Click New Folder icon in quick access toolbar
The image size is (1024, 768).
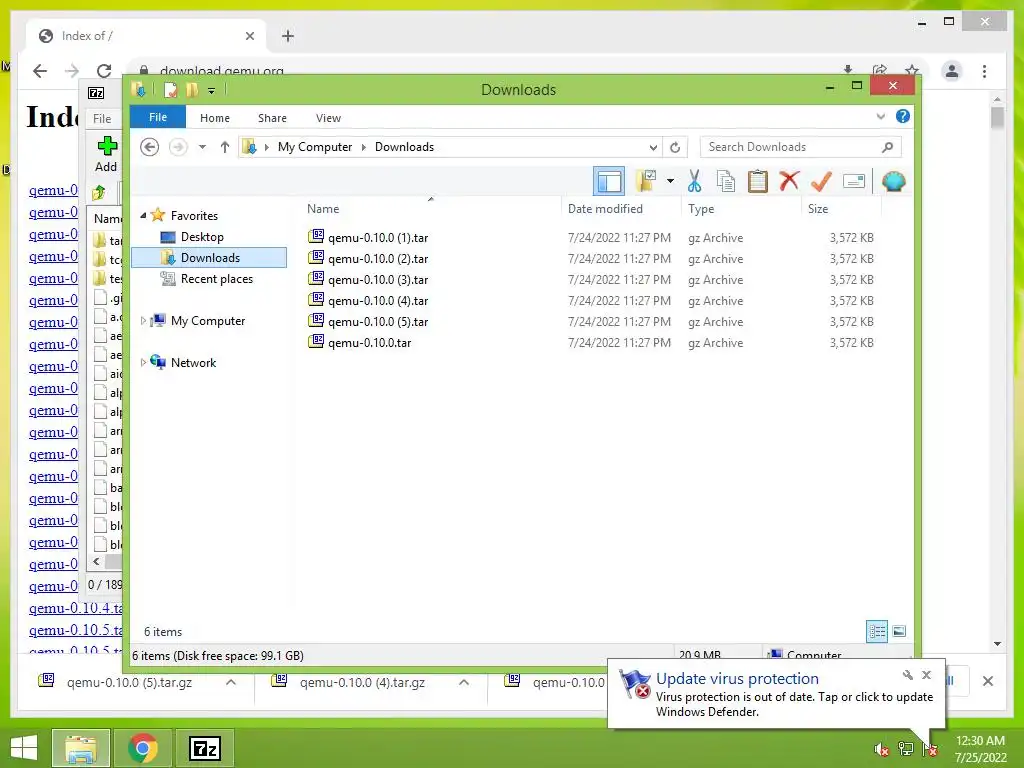(x=192, y=90)
